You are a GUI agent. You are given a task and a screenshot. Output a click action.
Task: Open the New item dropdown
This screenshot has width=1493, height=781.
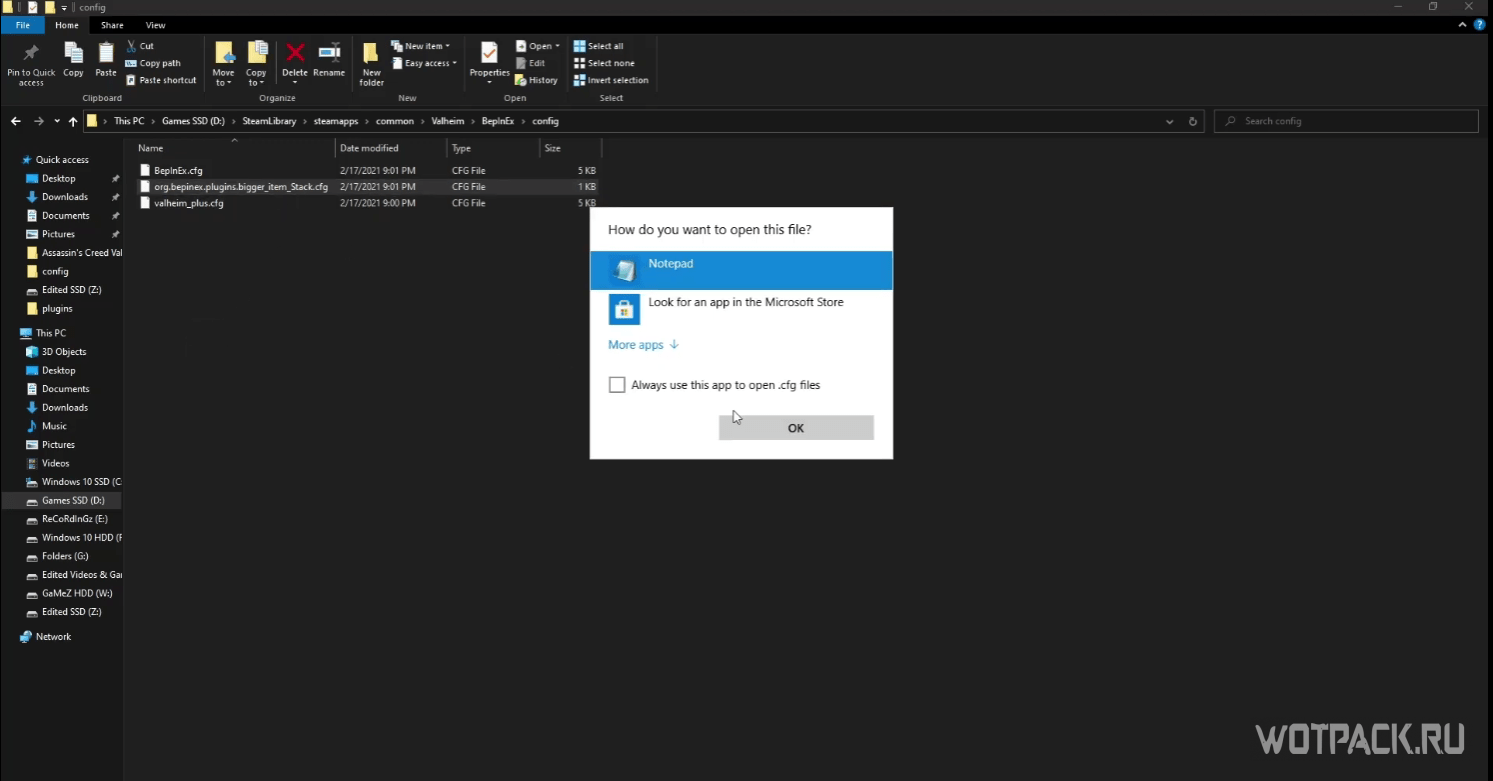[420, 46]
